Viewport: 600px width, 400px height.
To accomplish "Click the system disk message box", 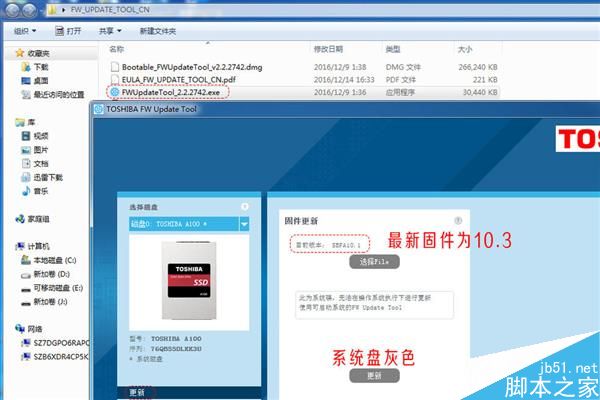I will [374, 305].
